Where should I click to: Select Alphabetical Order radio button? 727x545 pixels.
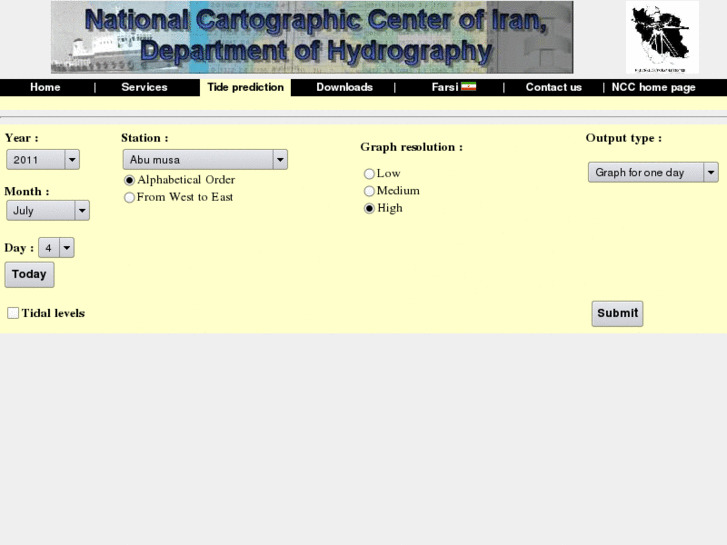tap(129, 180)
